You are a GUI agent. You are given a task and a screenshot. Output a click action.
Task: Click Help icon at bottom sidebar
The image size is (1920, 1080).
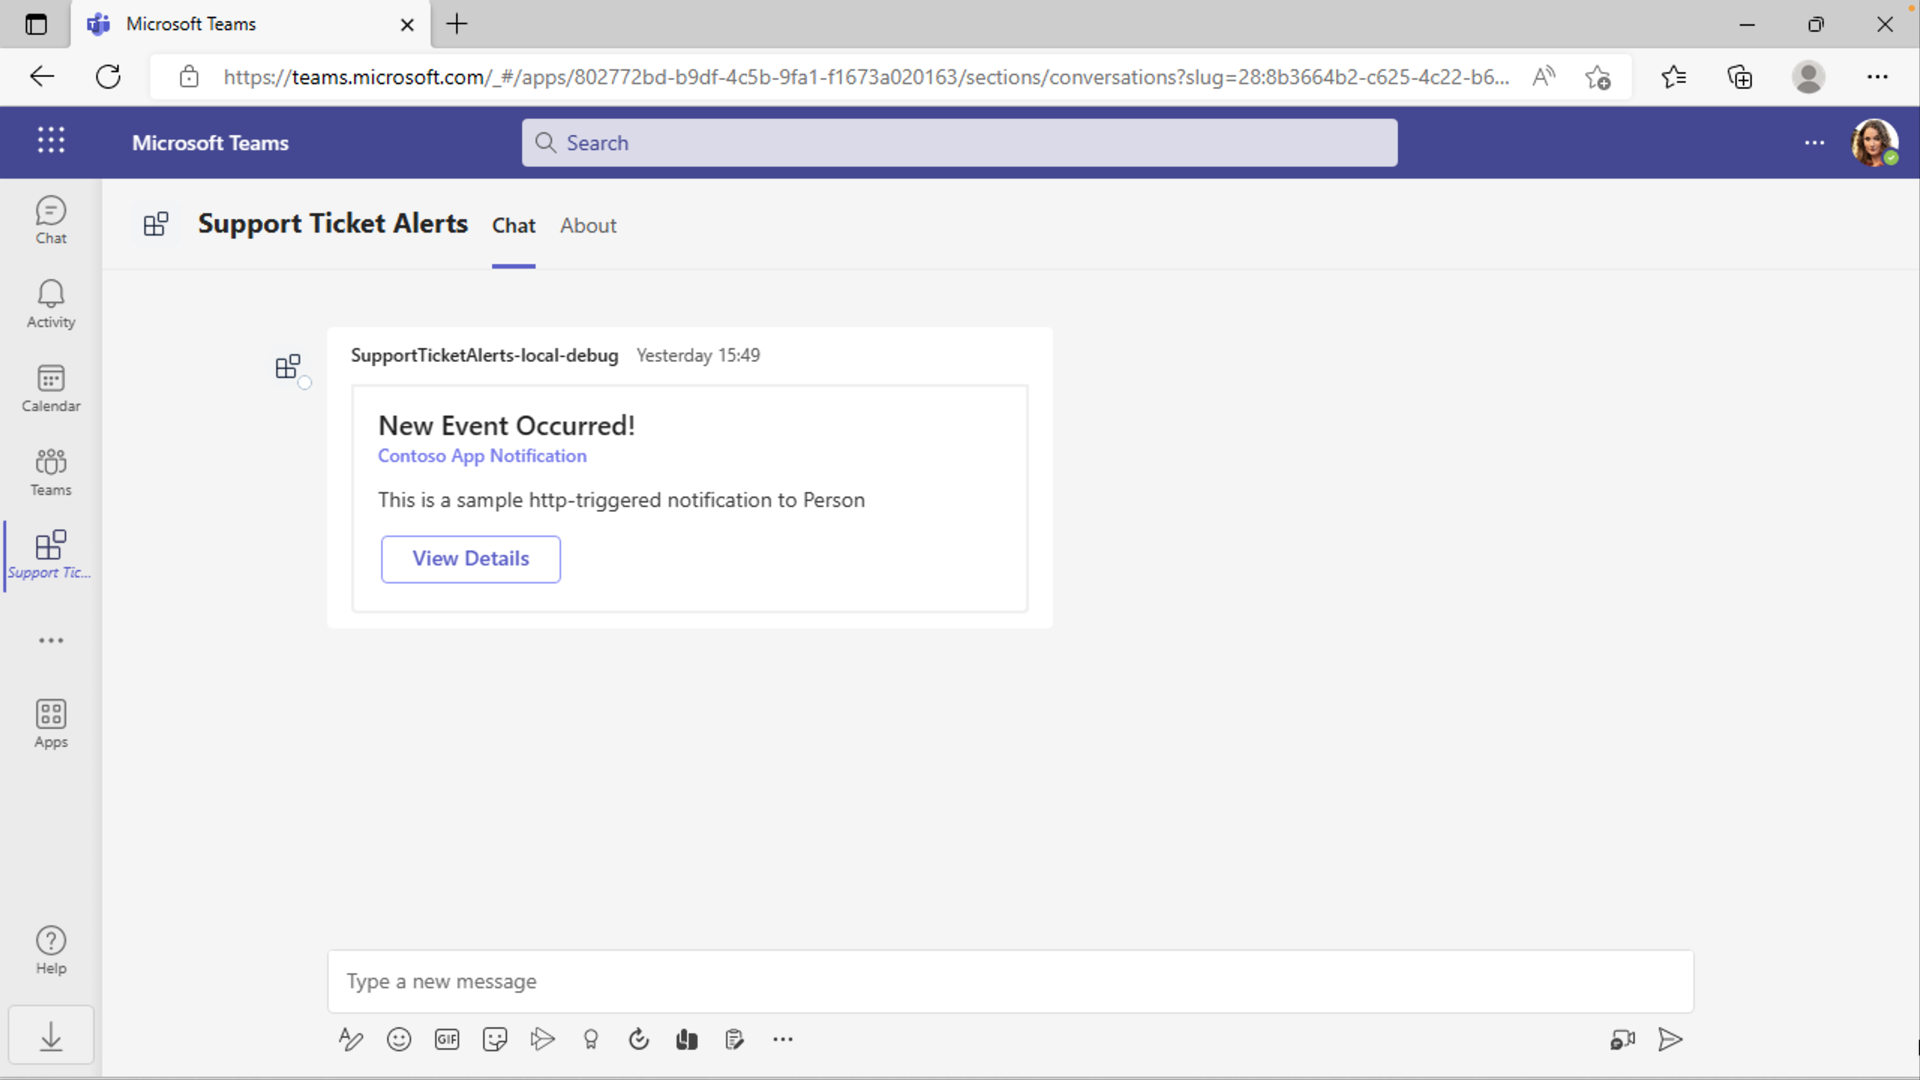(50, 949)
